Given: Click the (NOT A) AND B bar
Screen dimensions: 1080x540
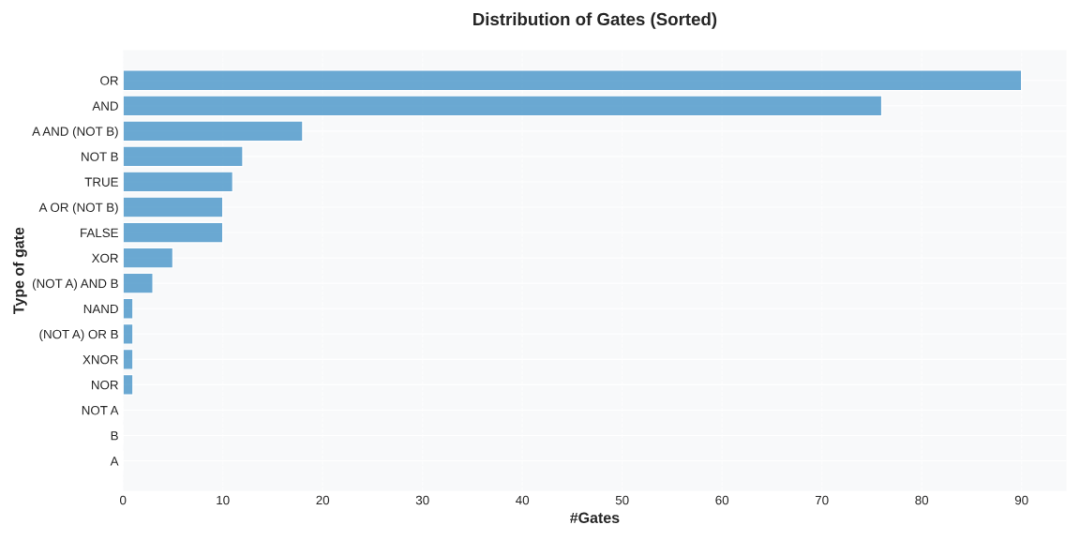Looking at the screenshot, I should (x=137, y=283).
